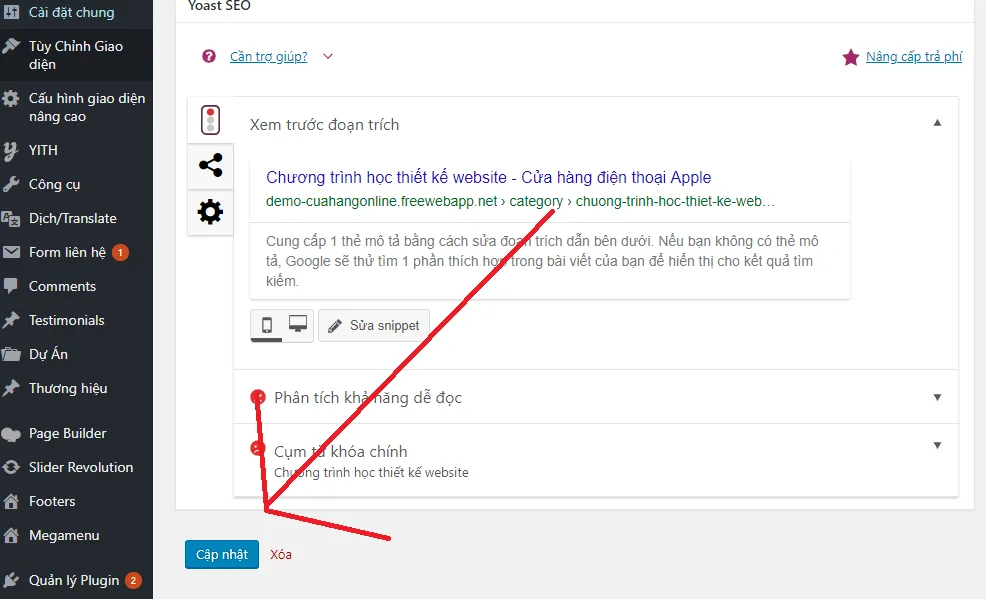Click the wrench icon for Công cụ

11,184
